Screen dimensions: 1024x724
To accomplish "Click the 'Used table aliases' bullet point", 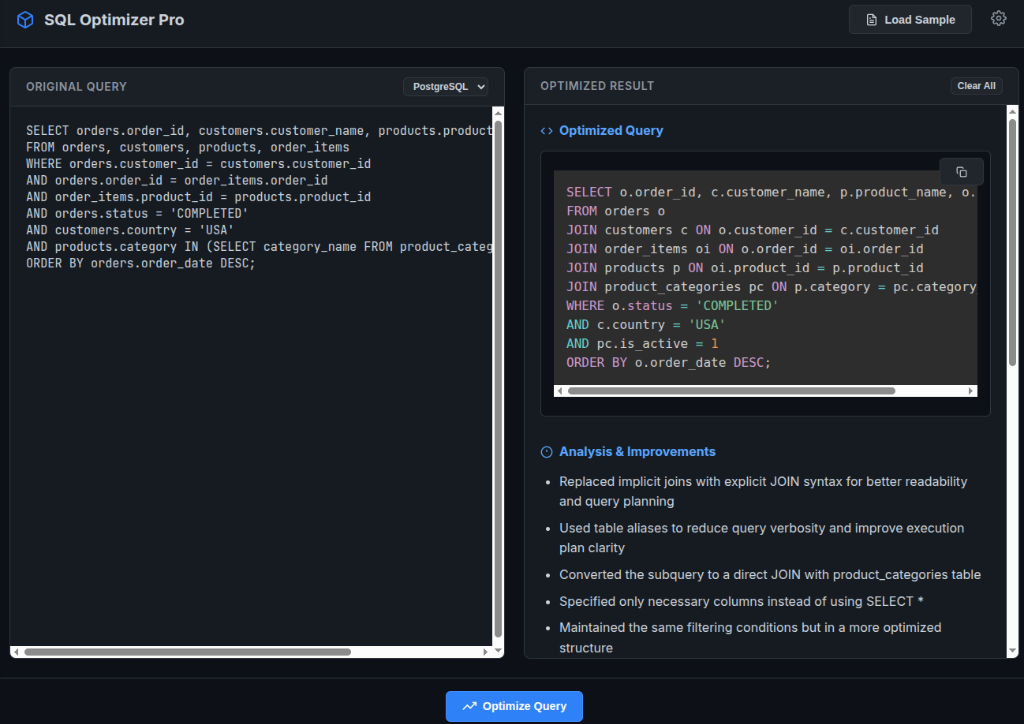I will click(761, 538).
